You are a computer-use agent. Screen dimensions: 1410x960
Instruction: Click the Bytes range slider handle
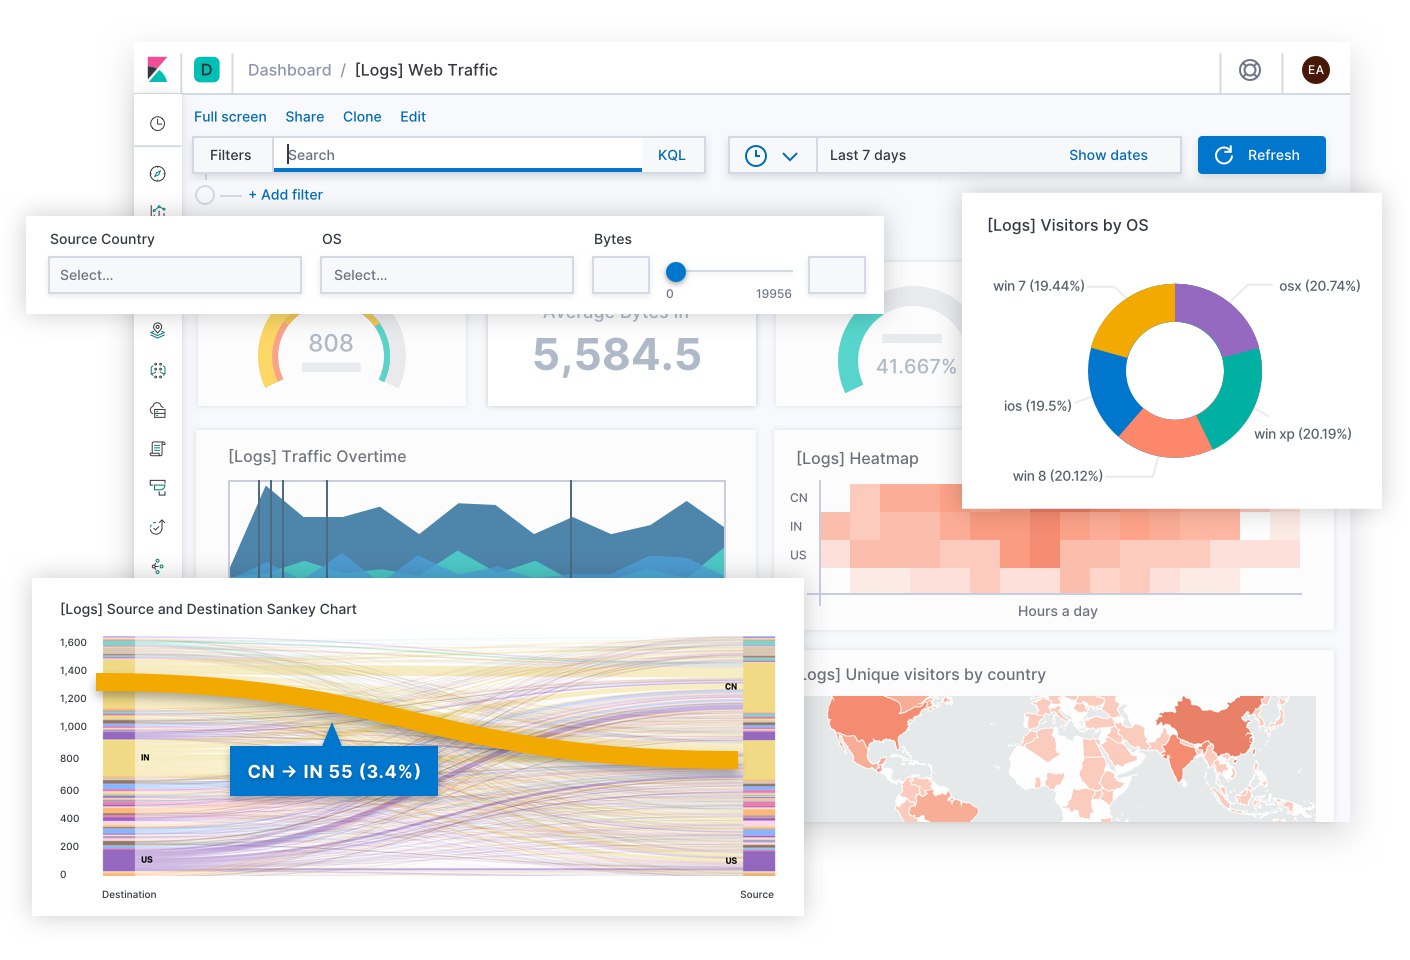pyautogui.click(x=676, y=272)
